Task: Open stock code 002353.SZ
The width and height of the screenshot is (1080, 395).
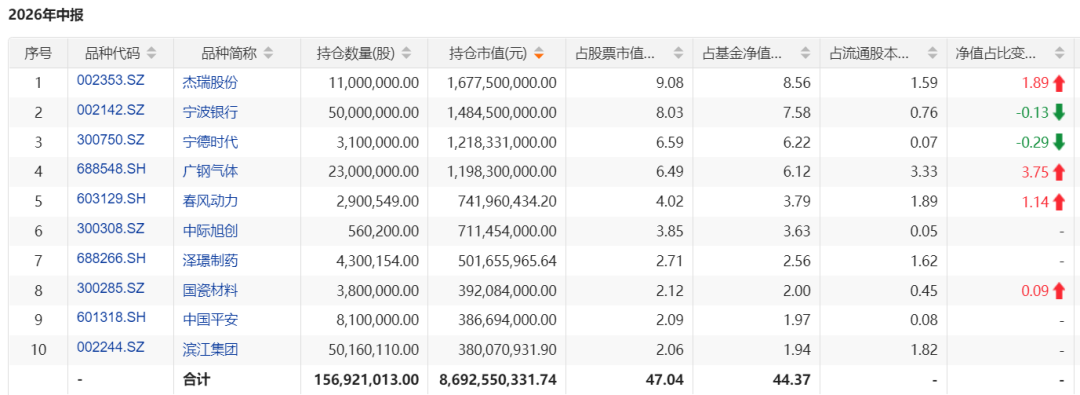Action: click(x=111, y=81)
